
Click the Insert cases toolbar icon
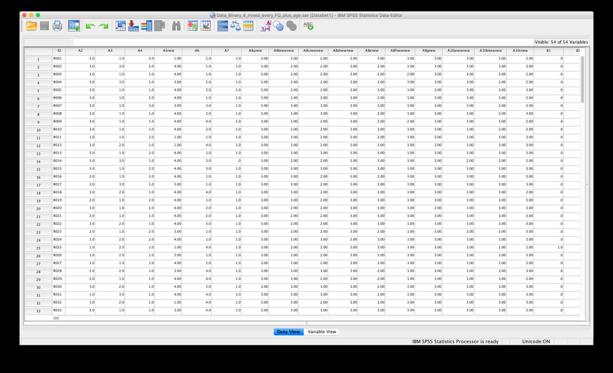pyautogui.click(x=192, y=26)
